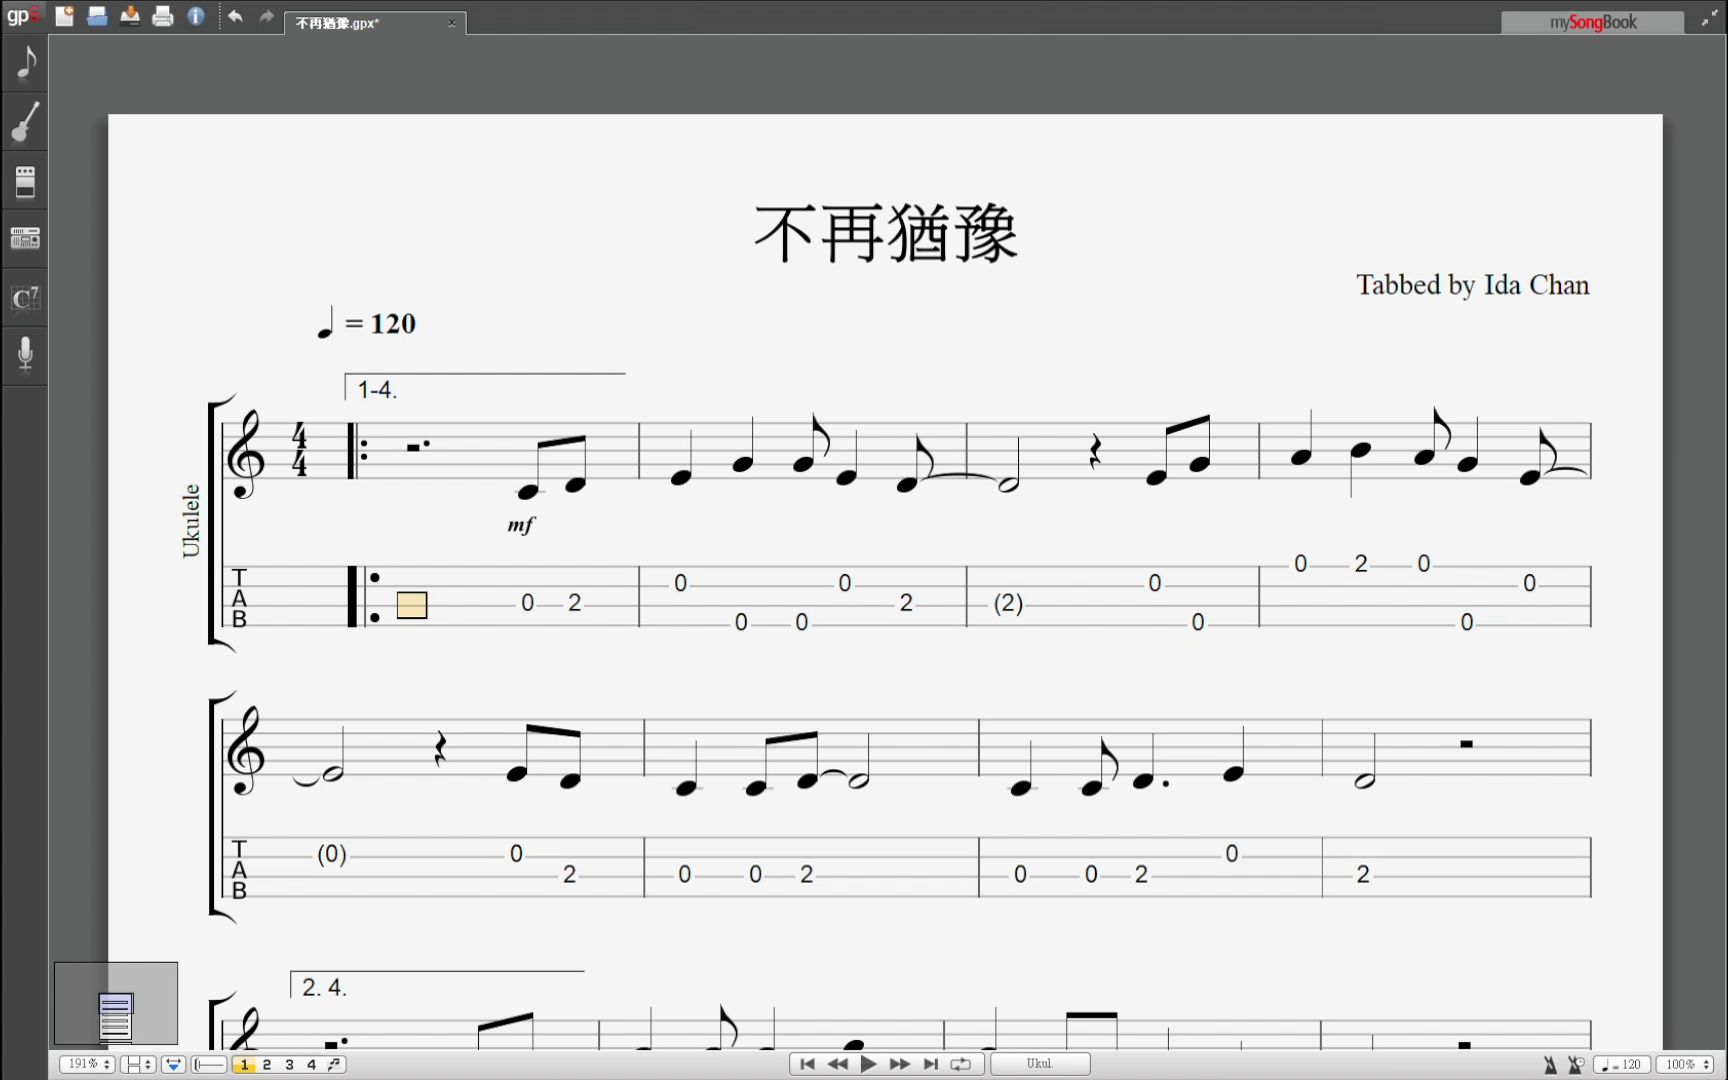
Task: Start playback with the Play button
Action: pos(868,1064)
